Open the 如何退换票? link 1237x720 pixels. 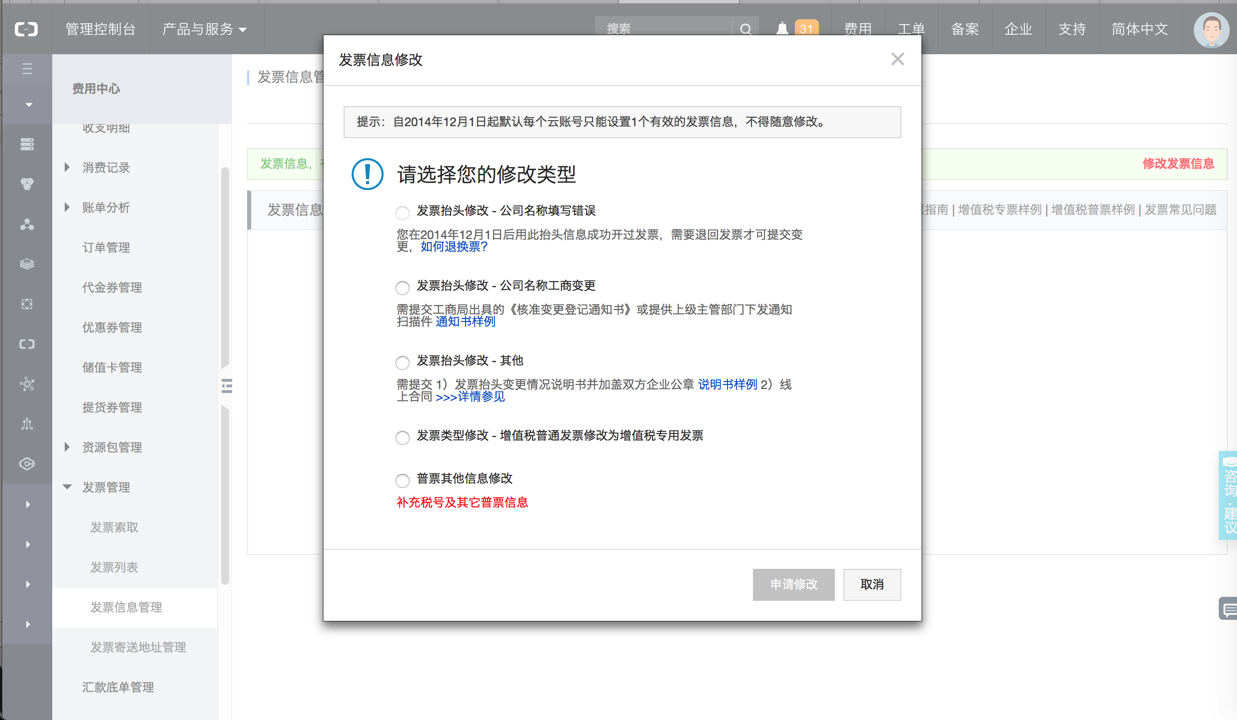coord(454,246)
